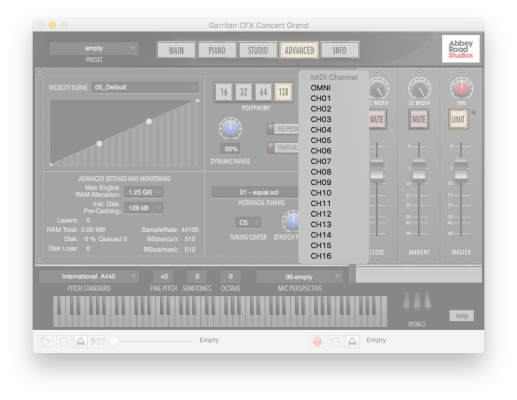517x400 pixels.
Task: Open the PRESET dropdown
Action: click(94, 48)
